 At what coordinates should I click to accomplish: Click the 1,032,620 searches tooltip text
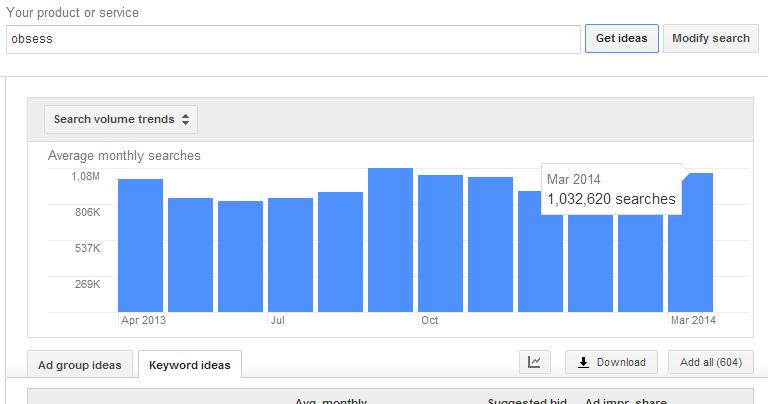coord(611,199)
